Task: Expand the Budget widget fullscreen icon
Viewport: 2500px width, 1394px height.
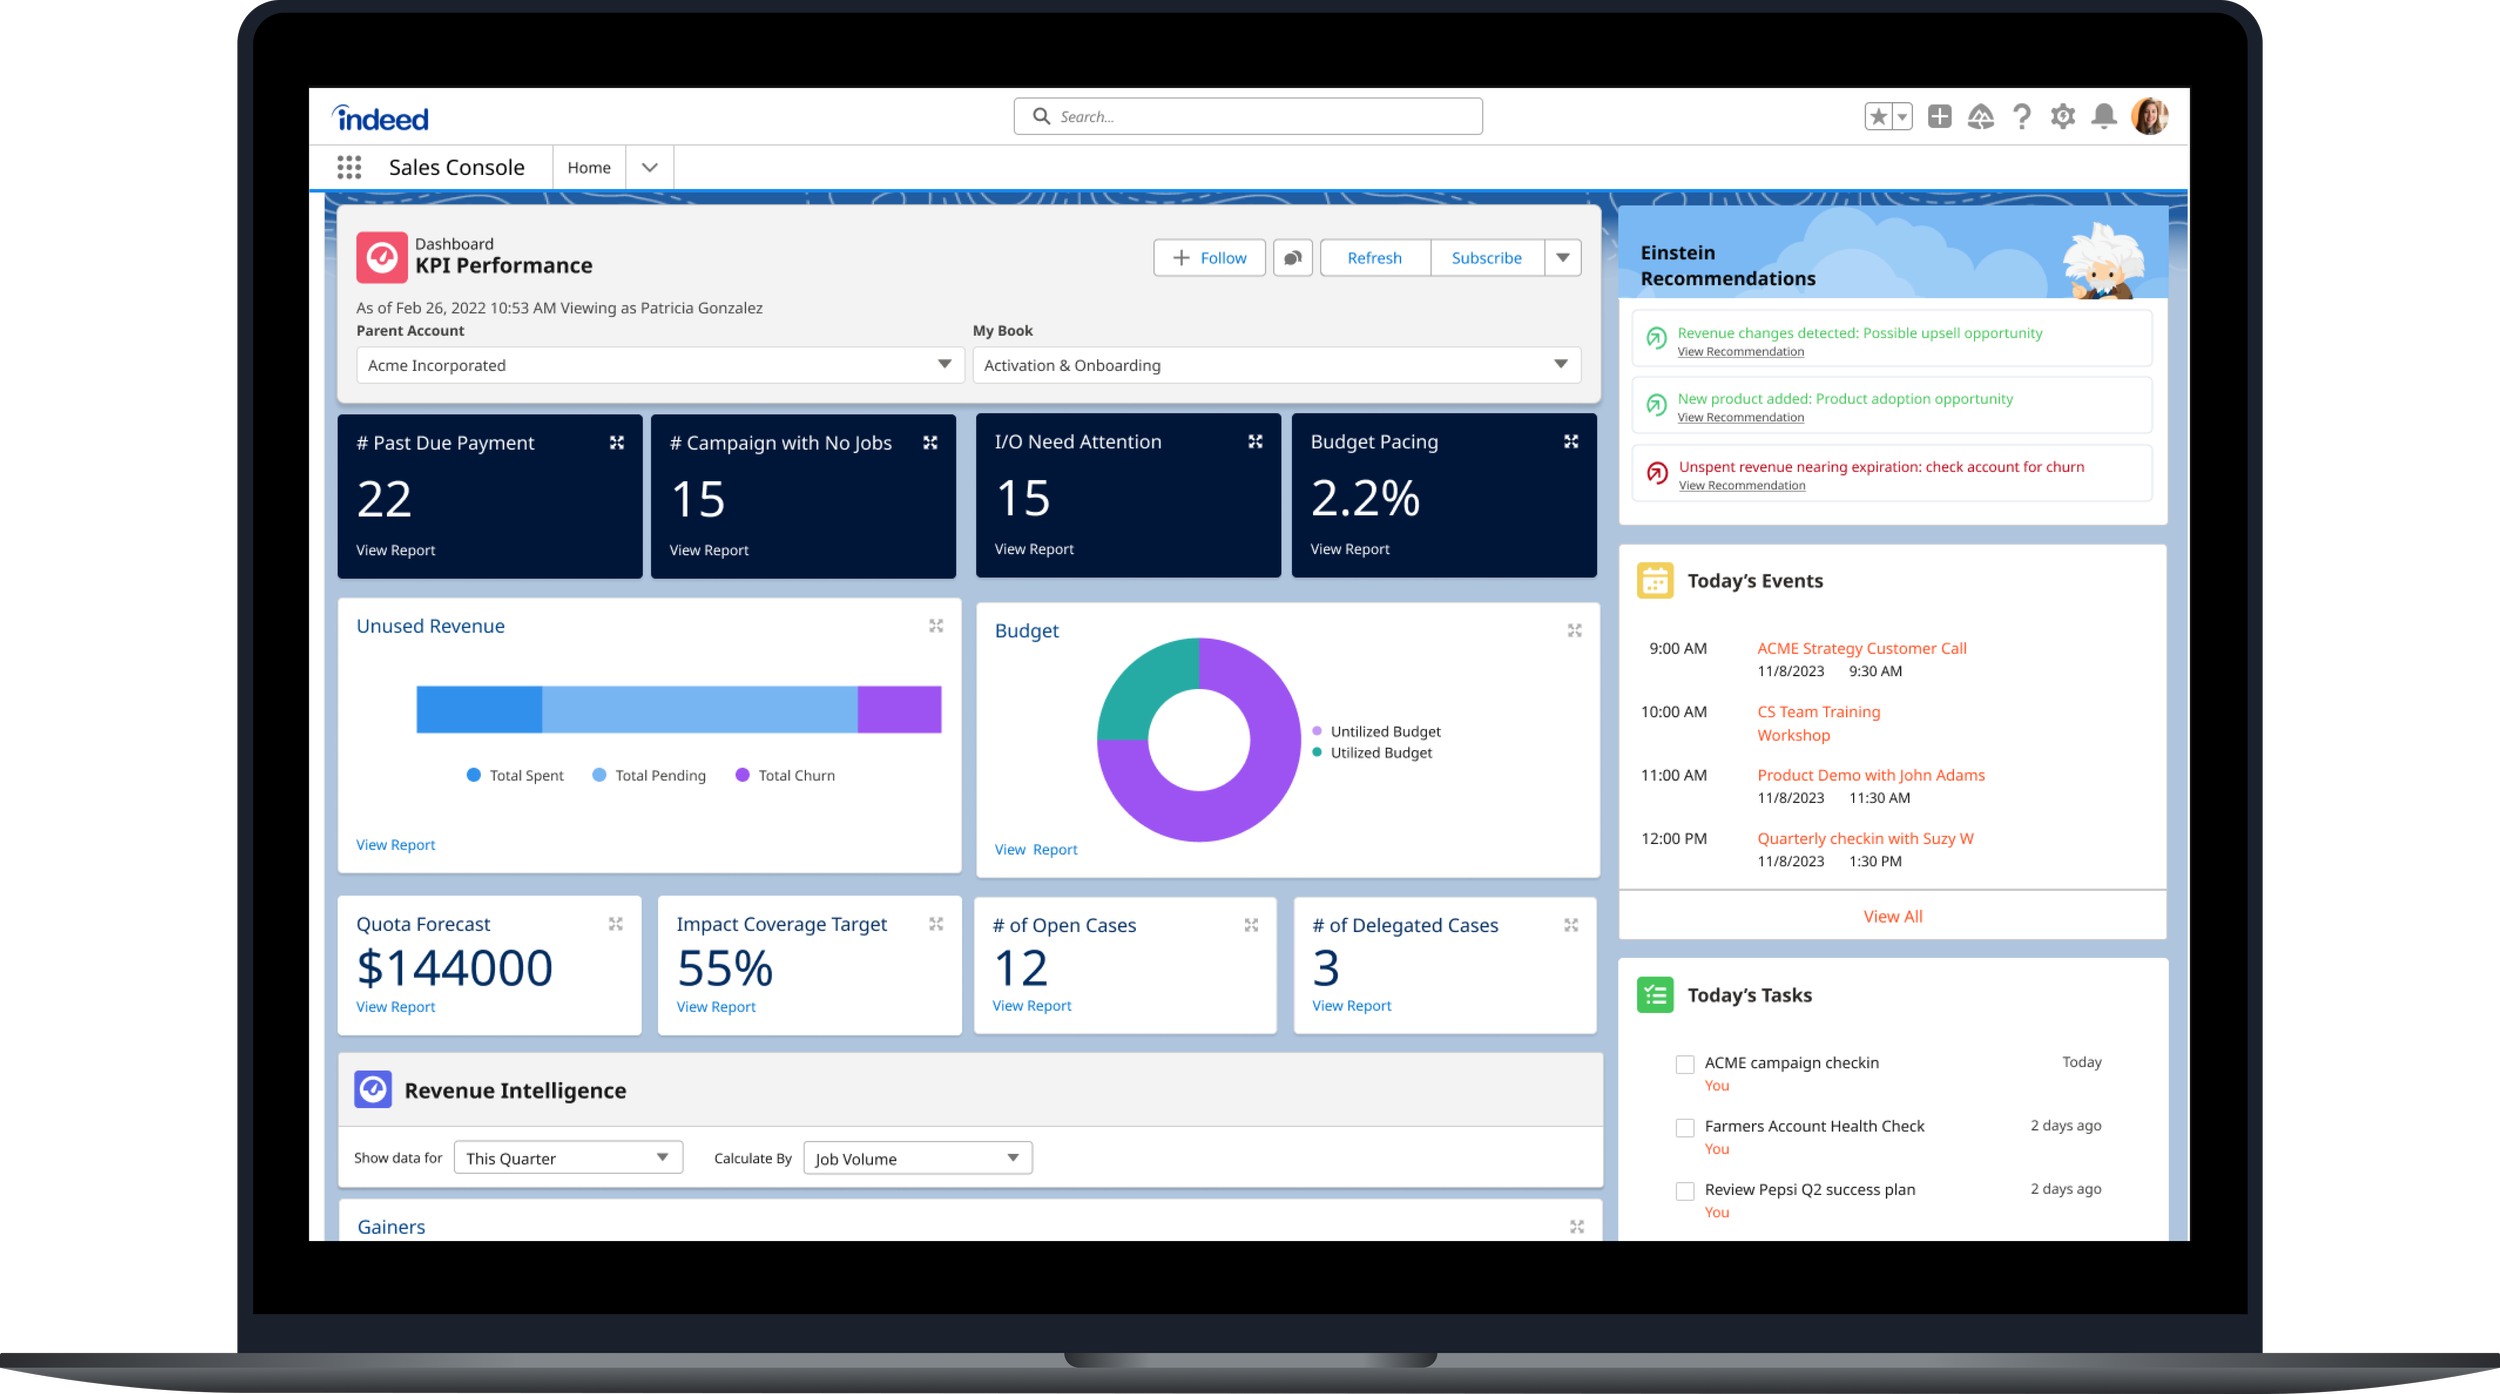Action: 1575,630
